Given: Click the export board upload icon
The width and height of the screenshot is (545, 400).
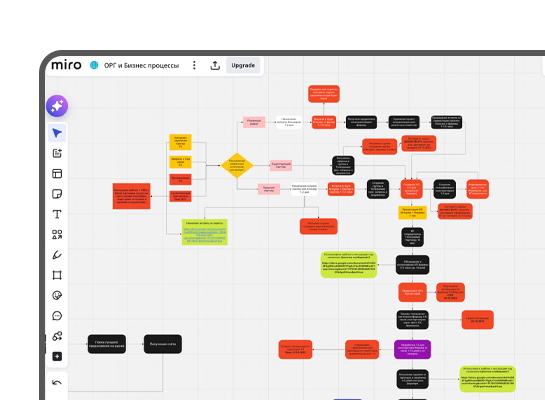Looking at the screenshot, I should pyautogui.click(x=215, y=65).
